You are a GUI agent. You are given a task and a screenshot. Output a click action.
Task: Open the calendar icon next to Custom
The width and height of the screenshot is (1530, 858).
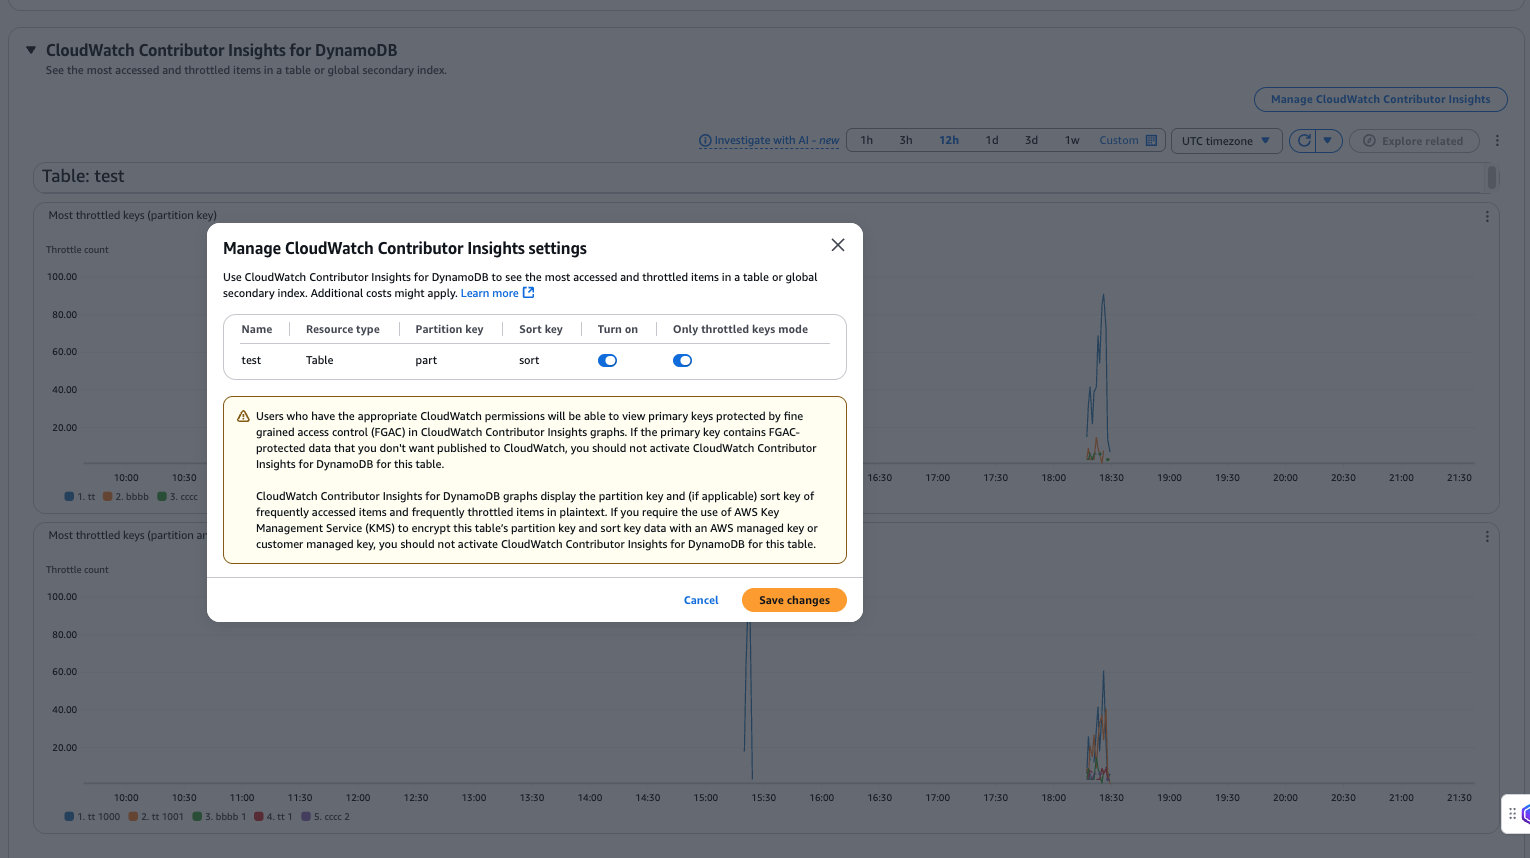(1150, 139)
